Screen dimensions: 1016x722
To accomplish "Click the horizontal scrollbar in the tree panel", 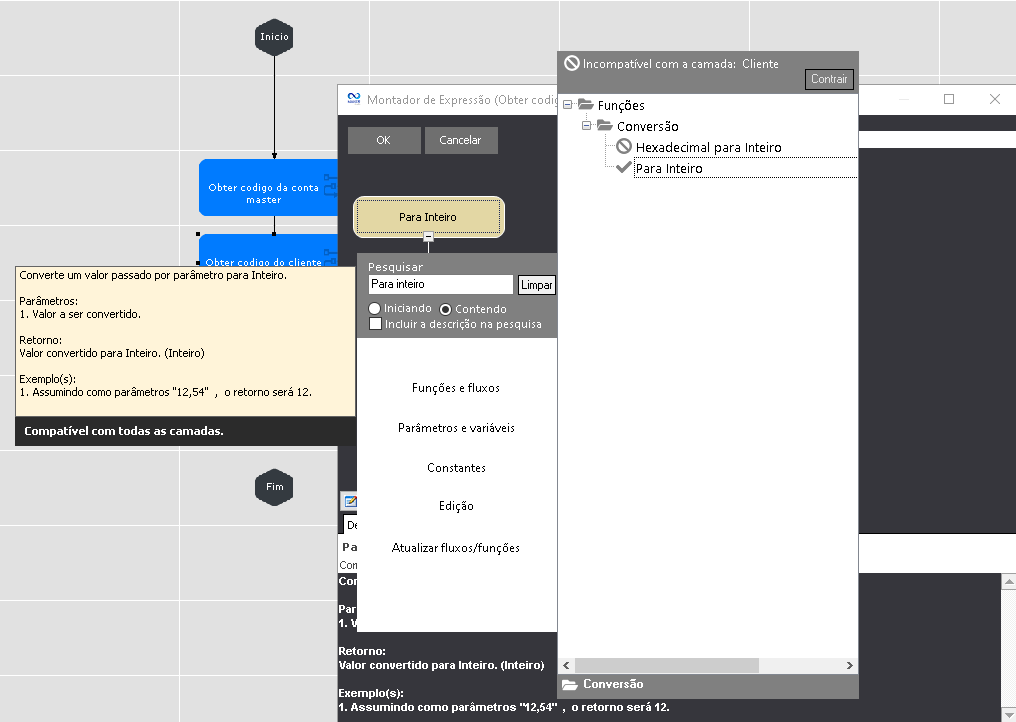I will point(667,665).
